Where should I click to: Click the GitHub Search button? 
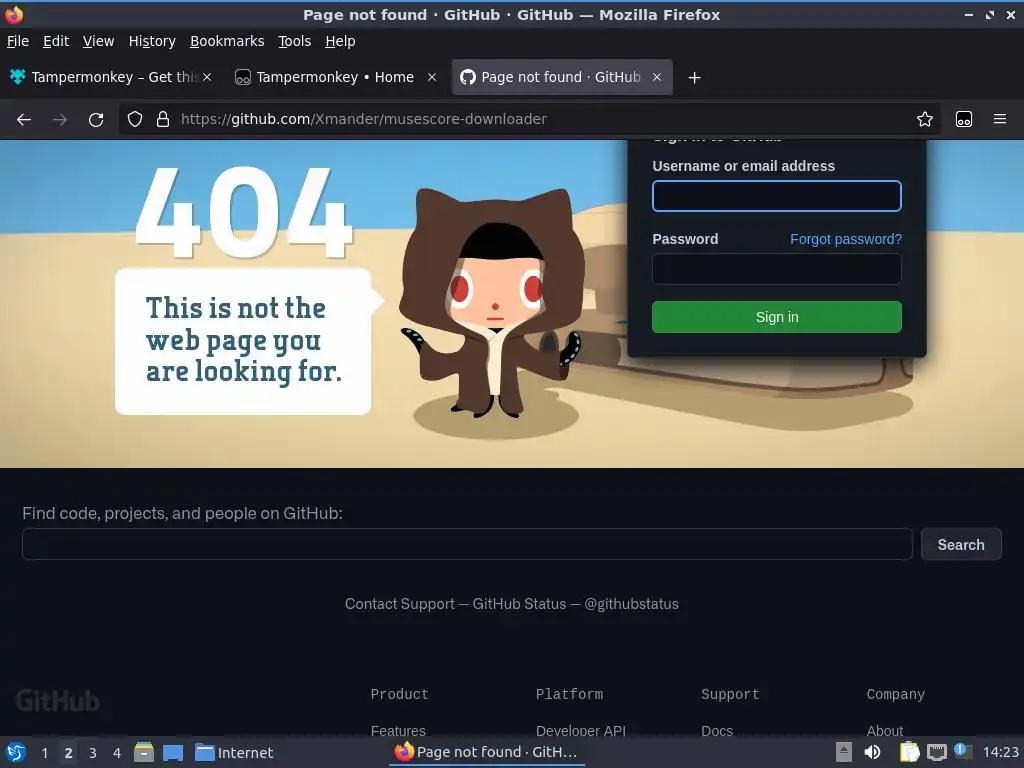[961, 544]
